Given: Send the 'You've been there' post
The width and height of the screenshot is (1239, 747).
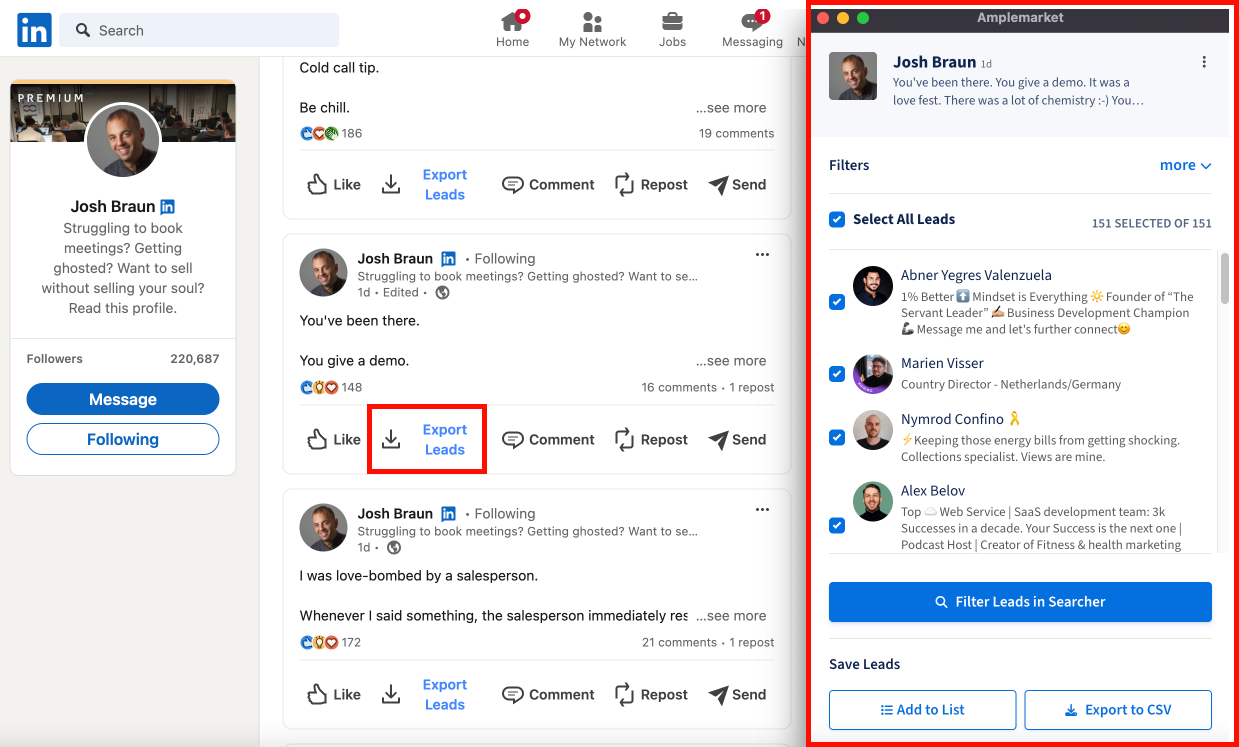Looking at the screenshot, I should point(737,439).
